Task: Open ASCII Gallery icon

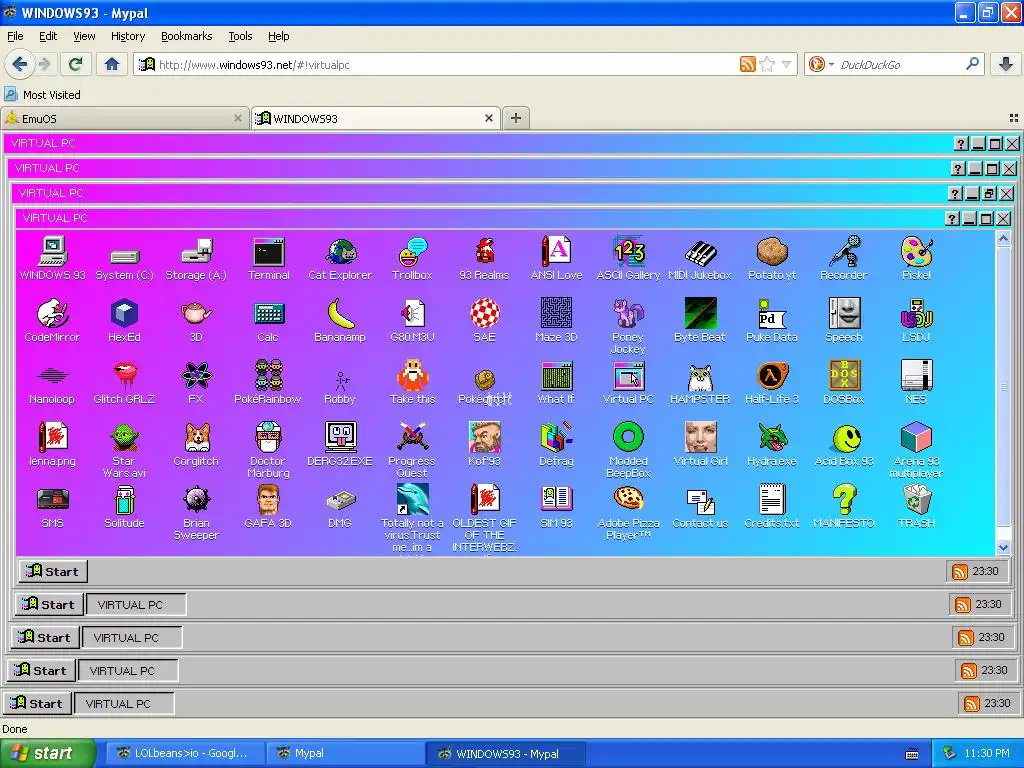Action: [x=628, y=259]
